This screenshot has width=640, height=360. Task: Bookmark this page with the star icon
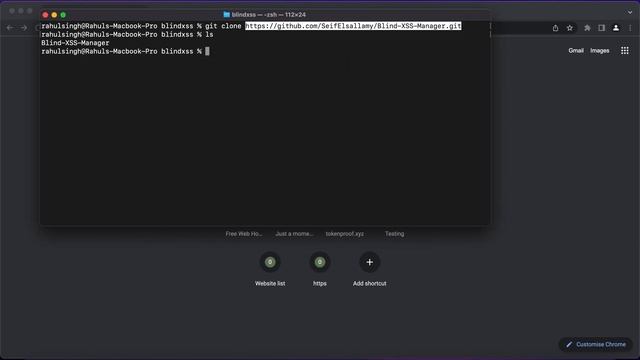570,28
